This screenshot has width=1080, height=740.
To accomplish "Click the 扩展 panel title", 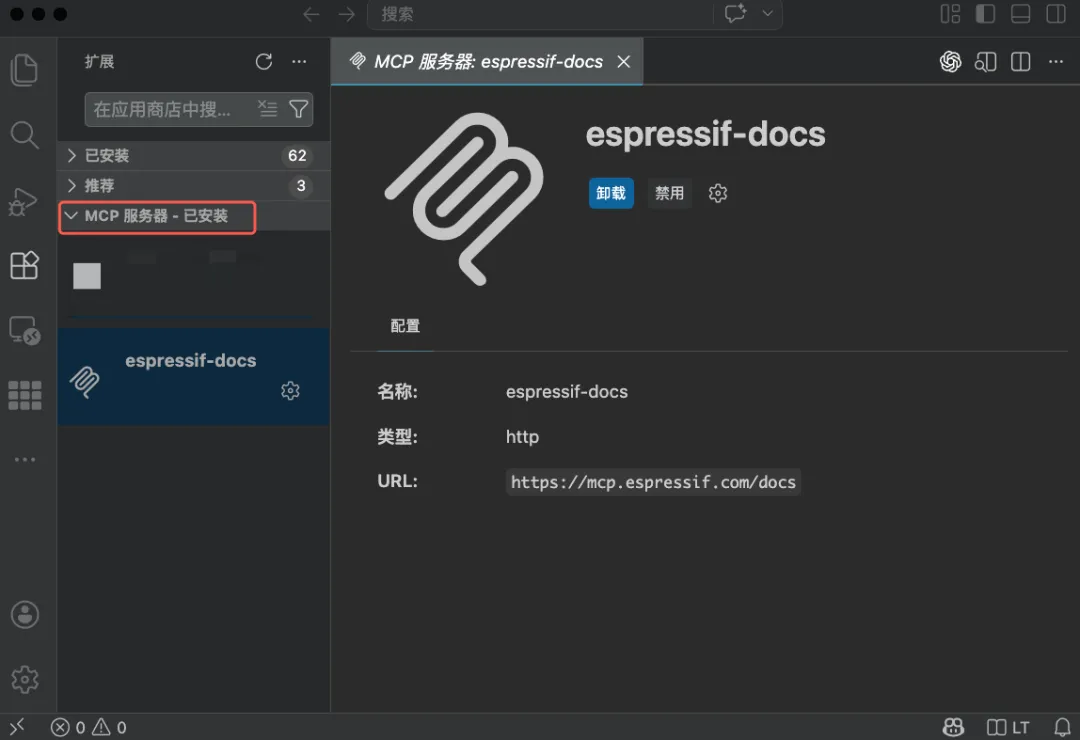I will point(99,62).
